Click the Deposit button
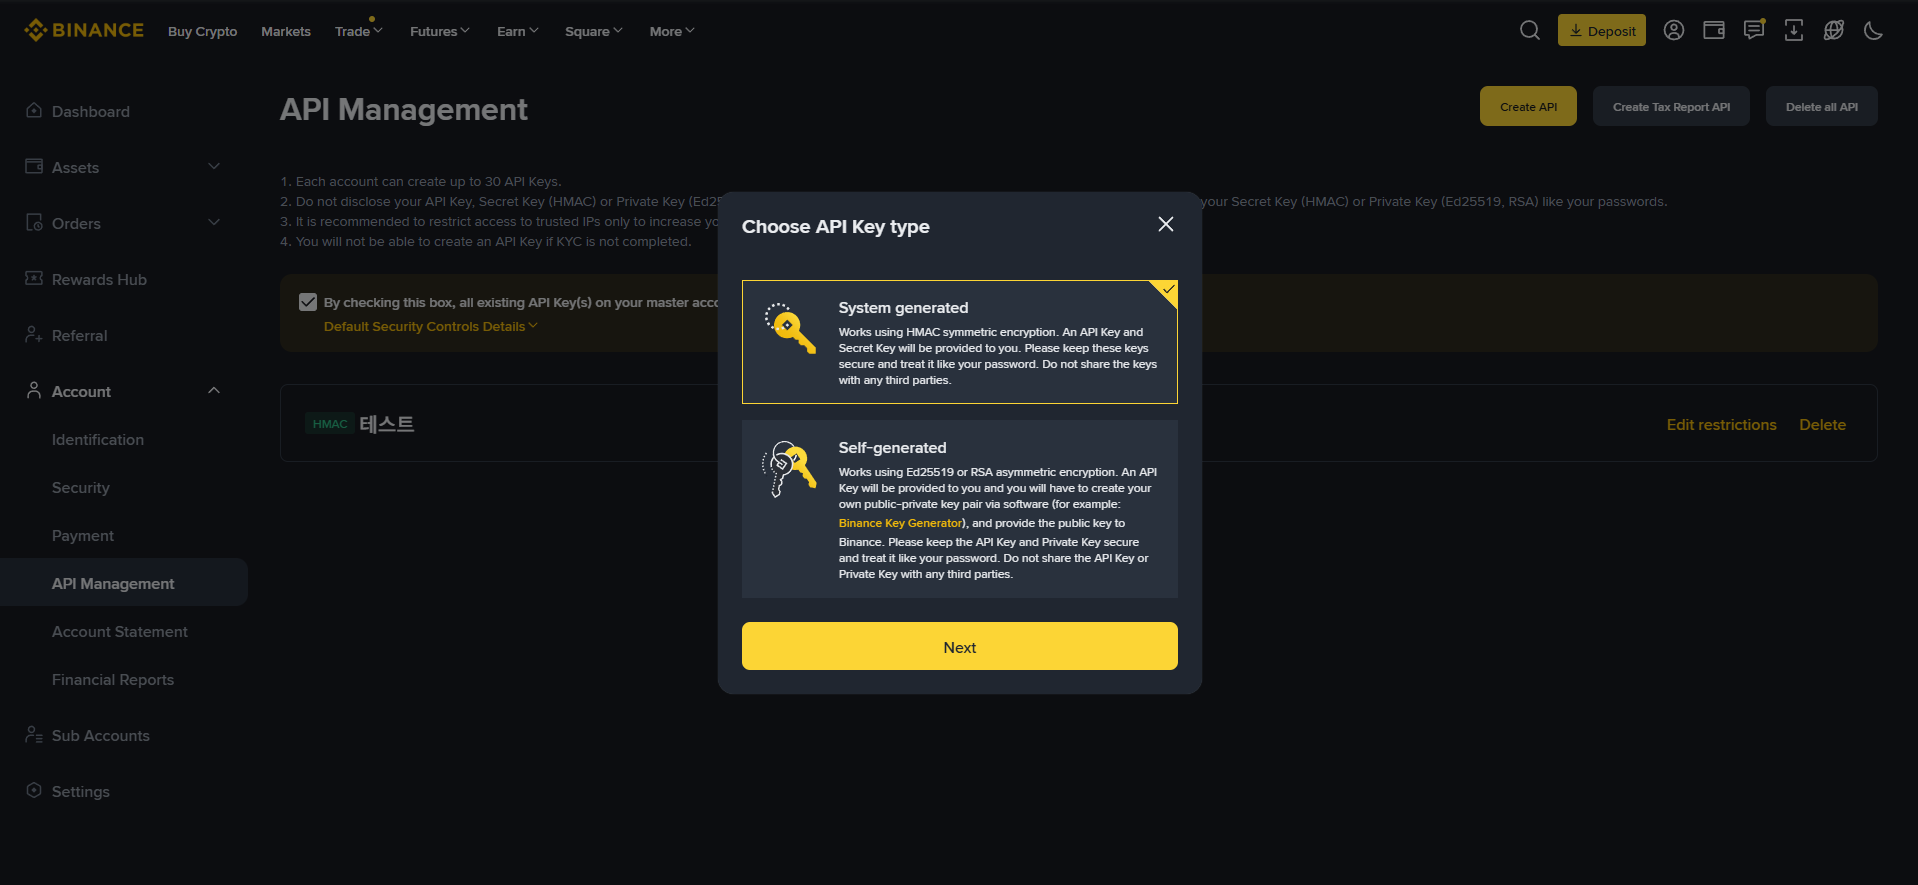The height and width of the screenshot is (885, 1918). click(x=1602, y=30)
